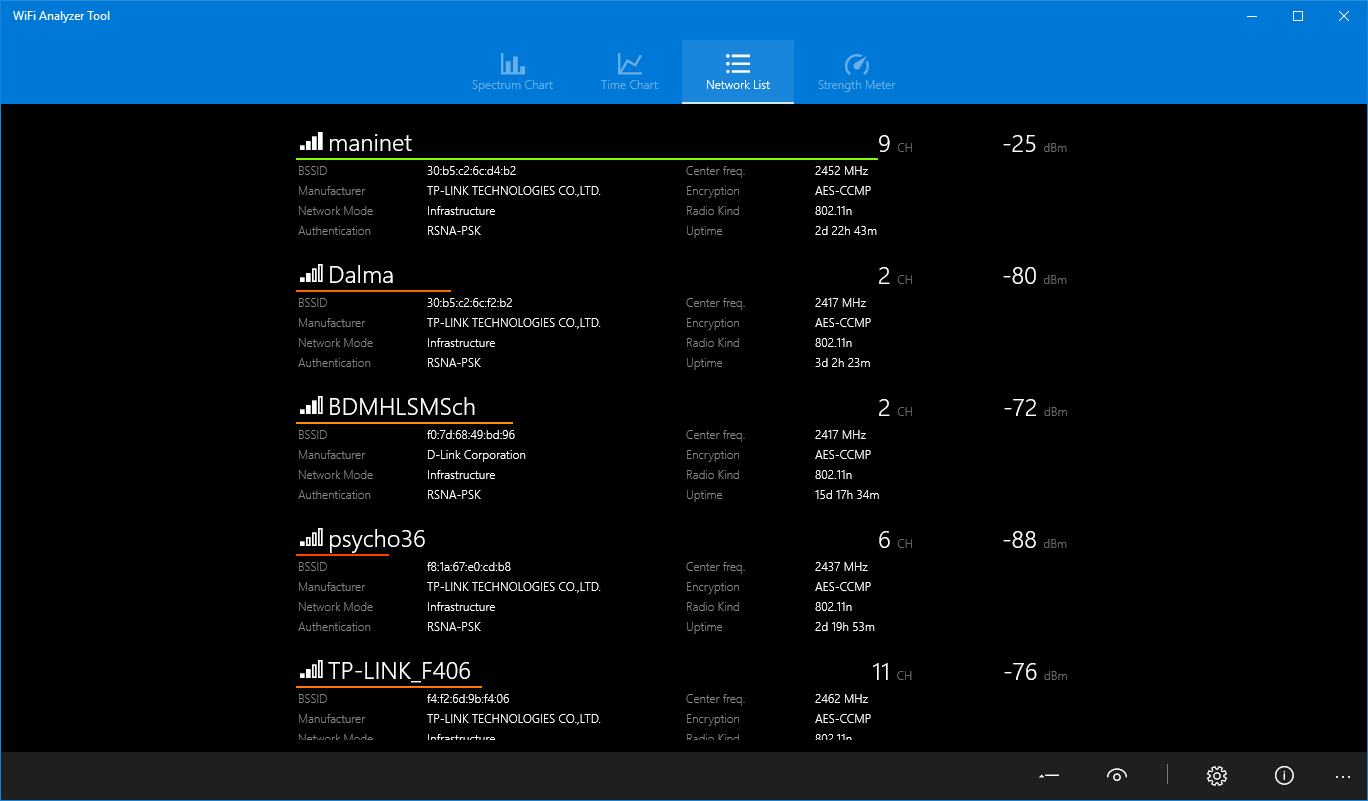This screenshot has width=1368, height=801.
Task: Click the info icon in the bottom bar
Action: tap(1284, 775)
